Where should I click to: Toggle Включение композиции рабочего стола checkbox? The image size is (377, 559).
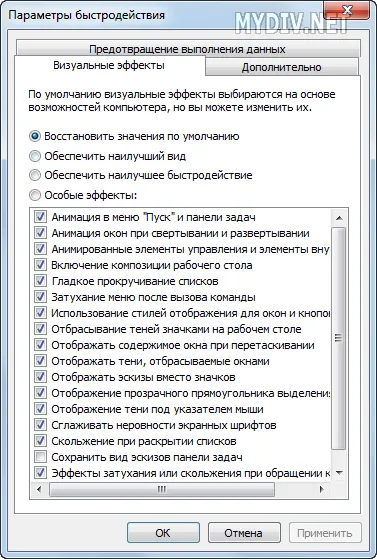pos(40,265)
